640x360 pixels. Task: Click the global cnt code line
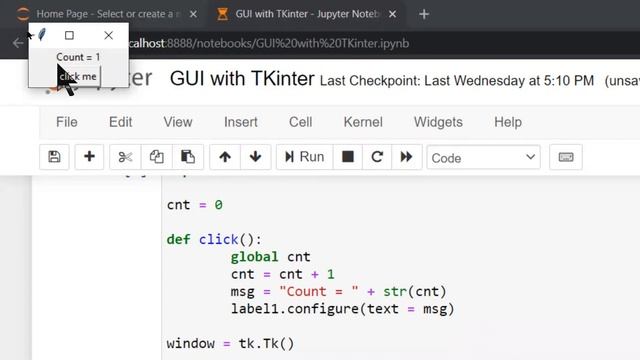270,257
